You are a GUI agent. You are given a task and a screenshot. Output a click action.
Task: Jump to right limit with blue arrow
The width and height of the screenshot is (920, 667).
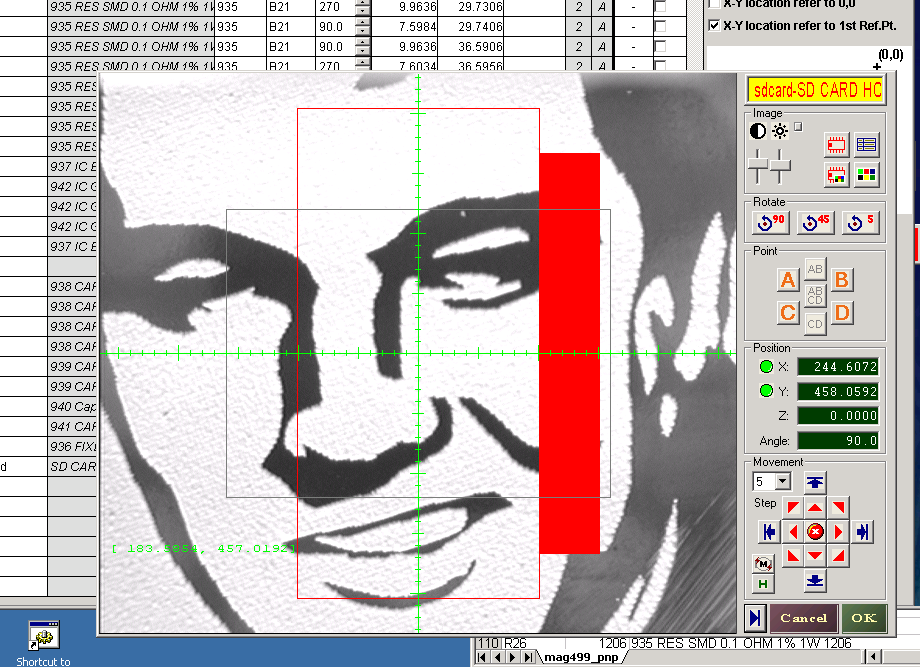tap(862, 532)
